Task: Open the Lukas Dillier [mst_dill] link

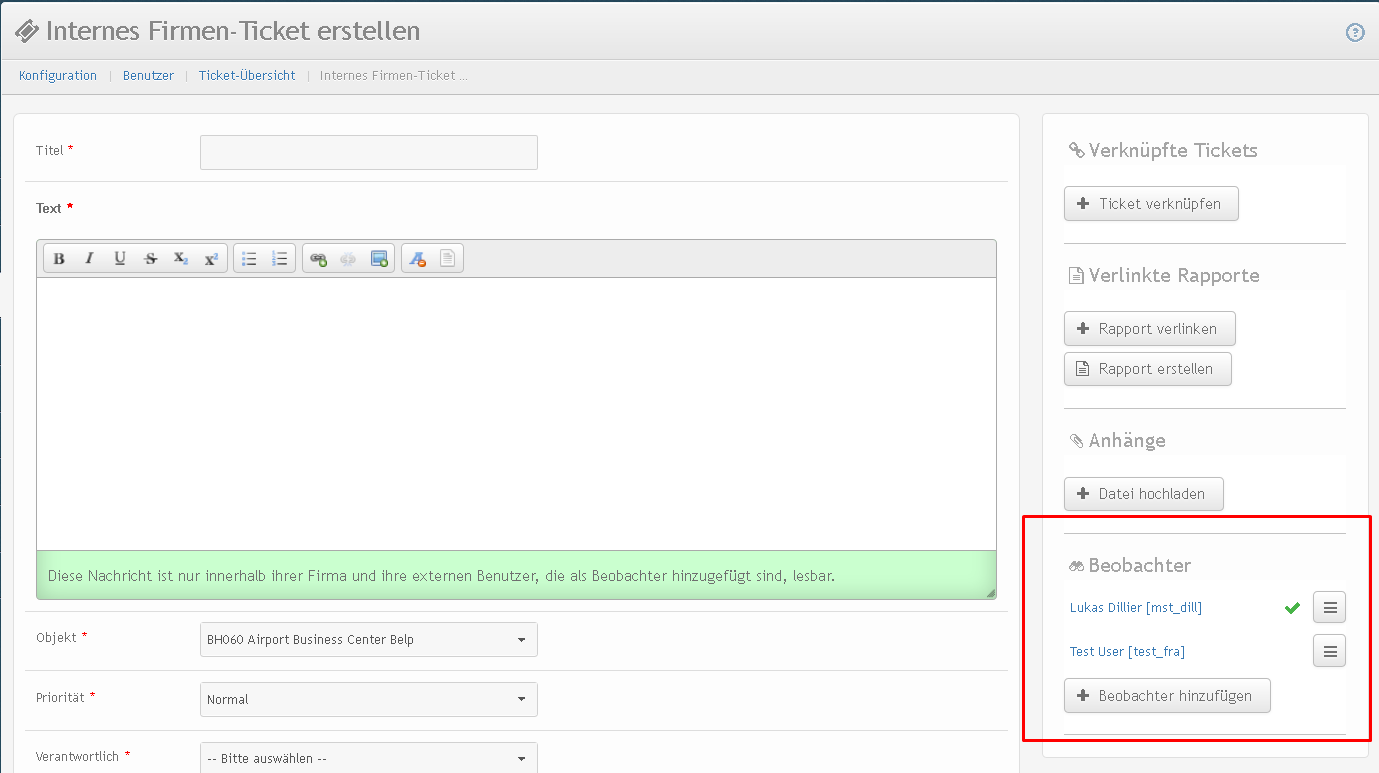Action: pyautogui.click(x=1136, y=608)
